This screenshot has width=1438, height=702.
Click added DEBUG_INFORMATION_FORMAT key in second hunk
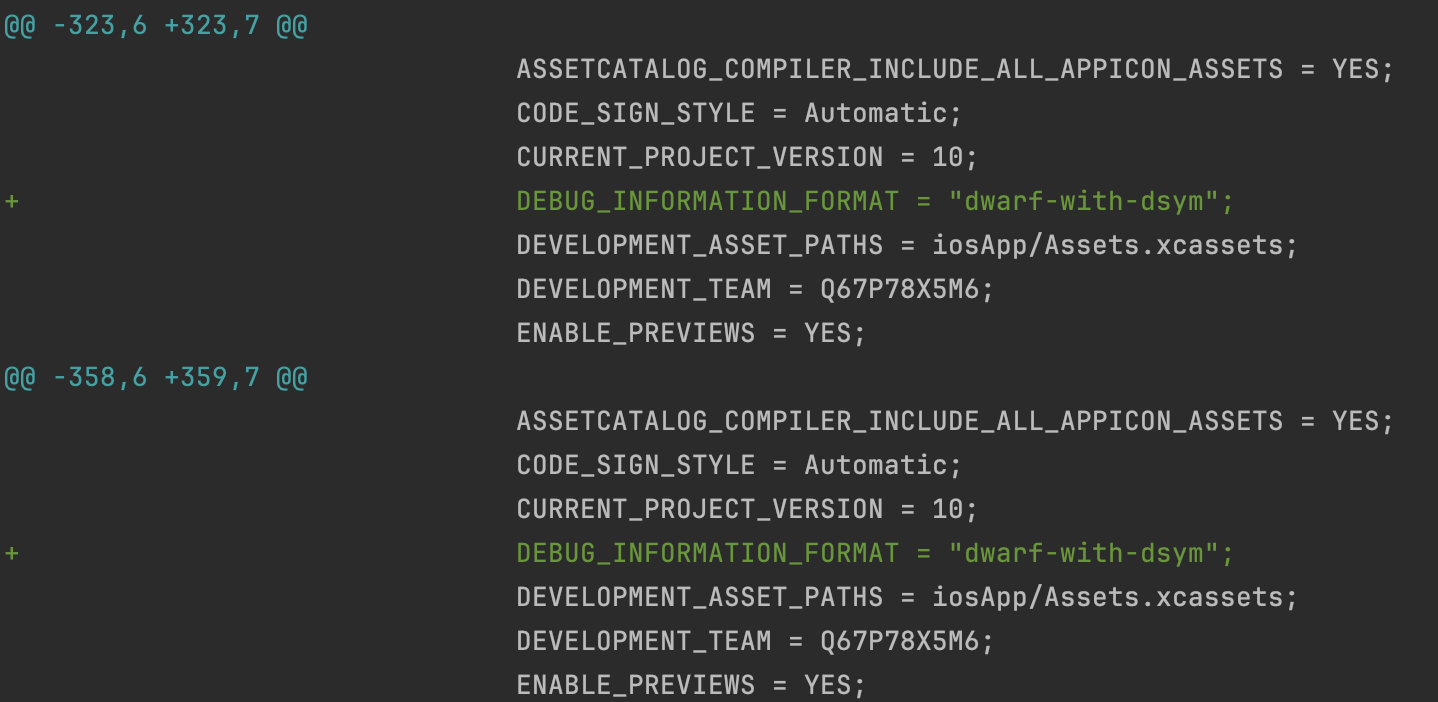pyautogui.click(x=707, y=553)
